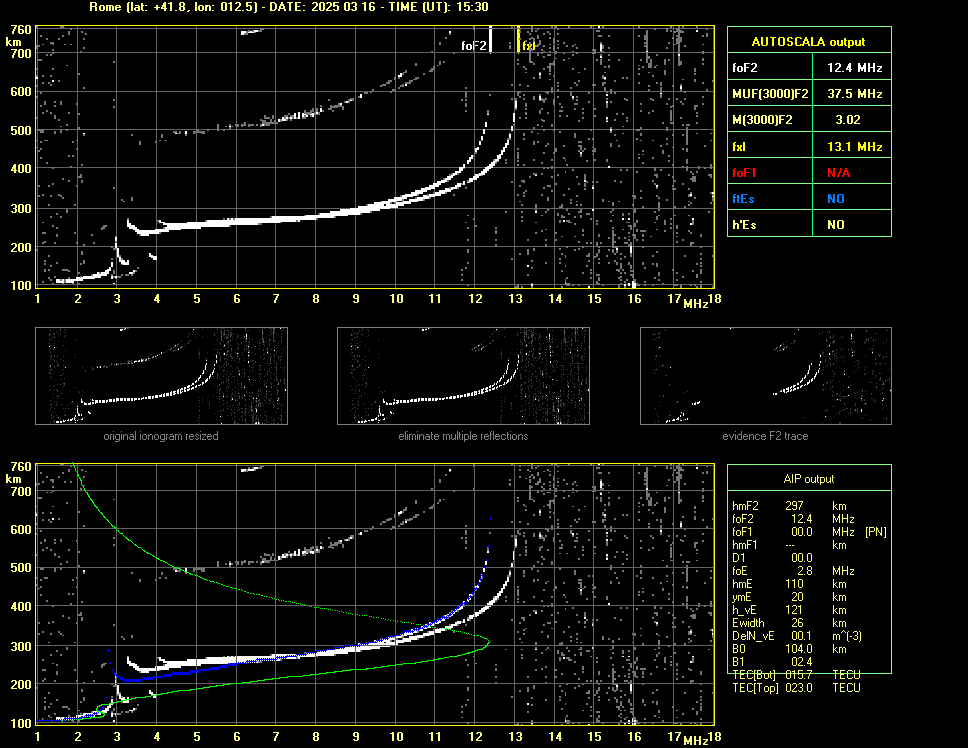The height and width of the screenshot is (748, 968).
Task: Click the h_vE 121 km row
Action: coord(788,610)
